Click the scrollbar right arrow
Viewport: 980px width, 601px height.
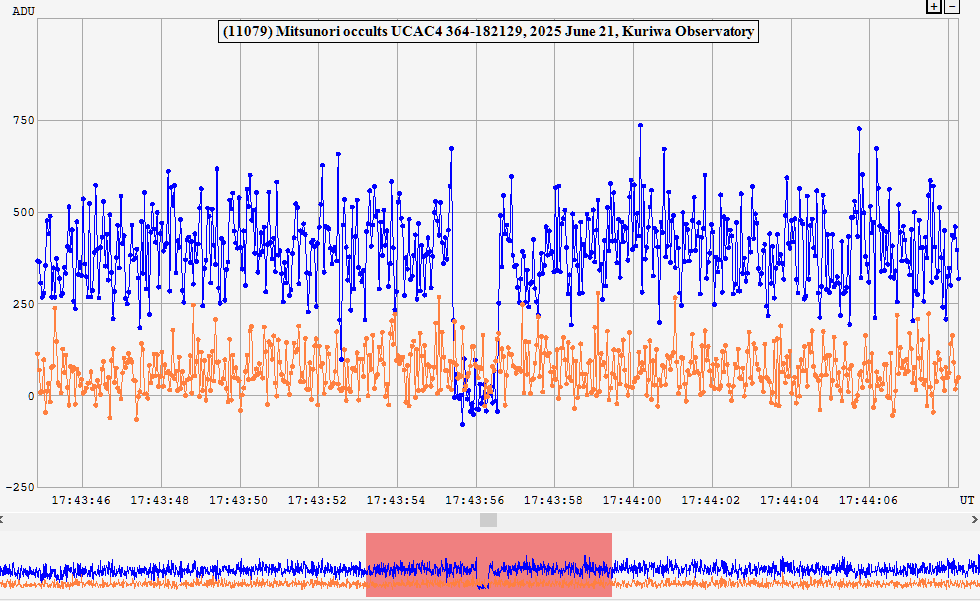tap(975, 520)
